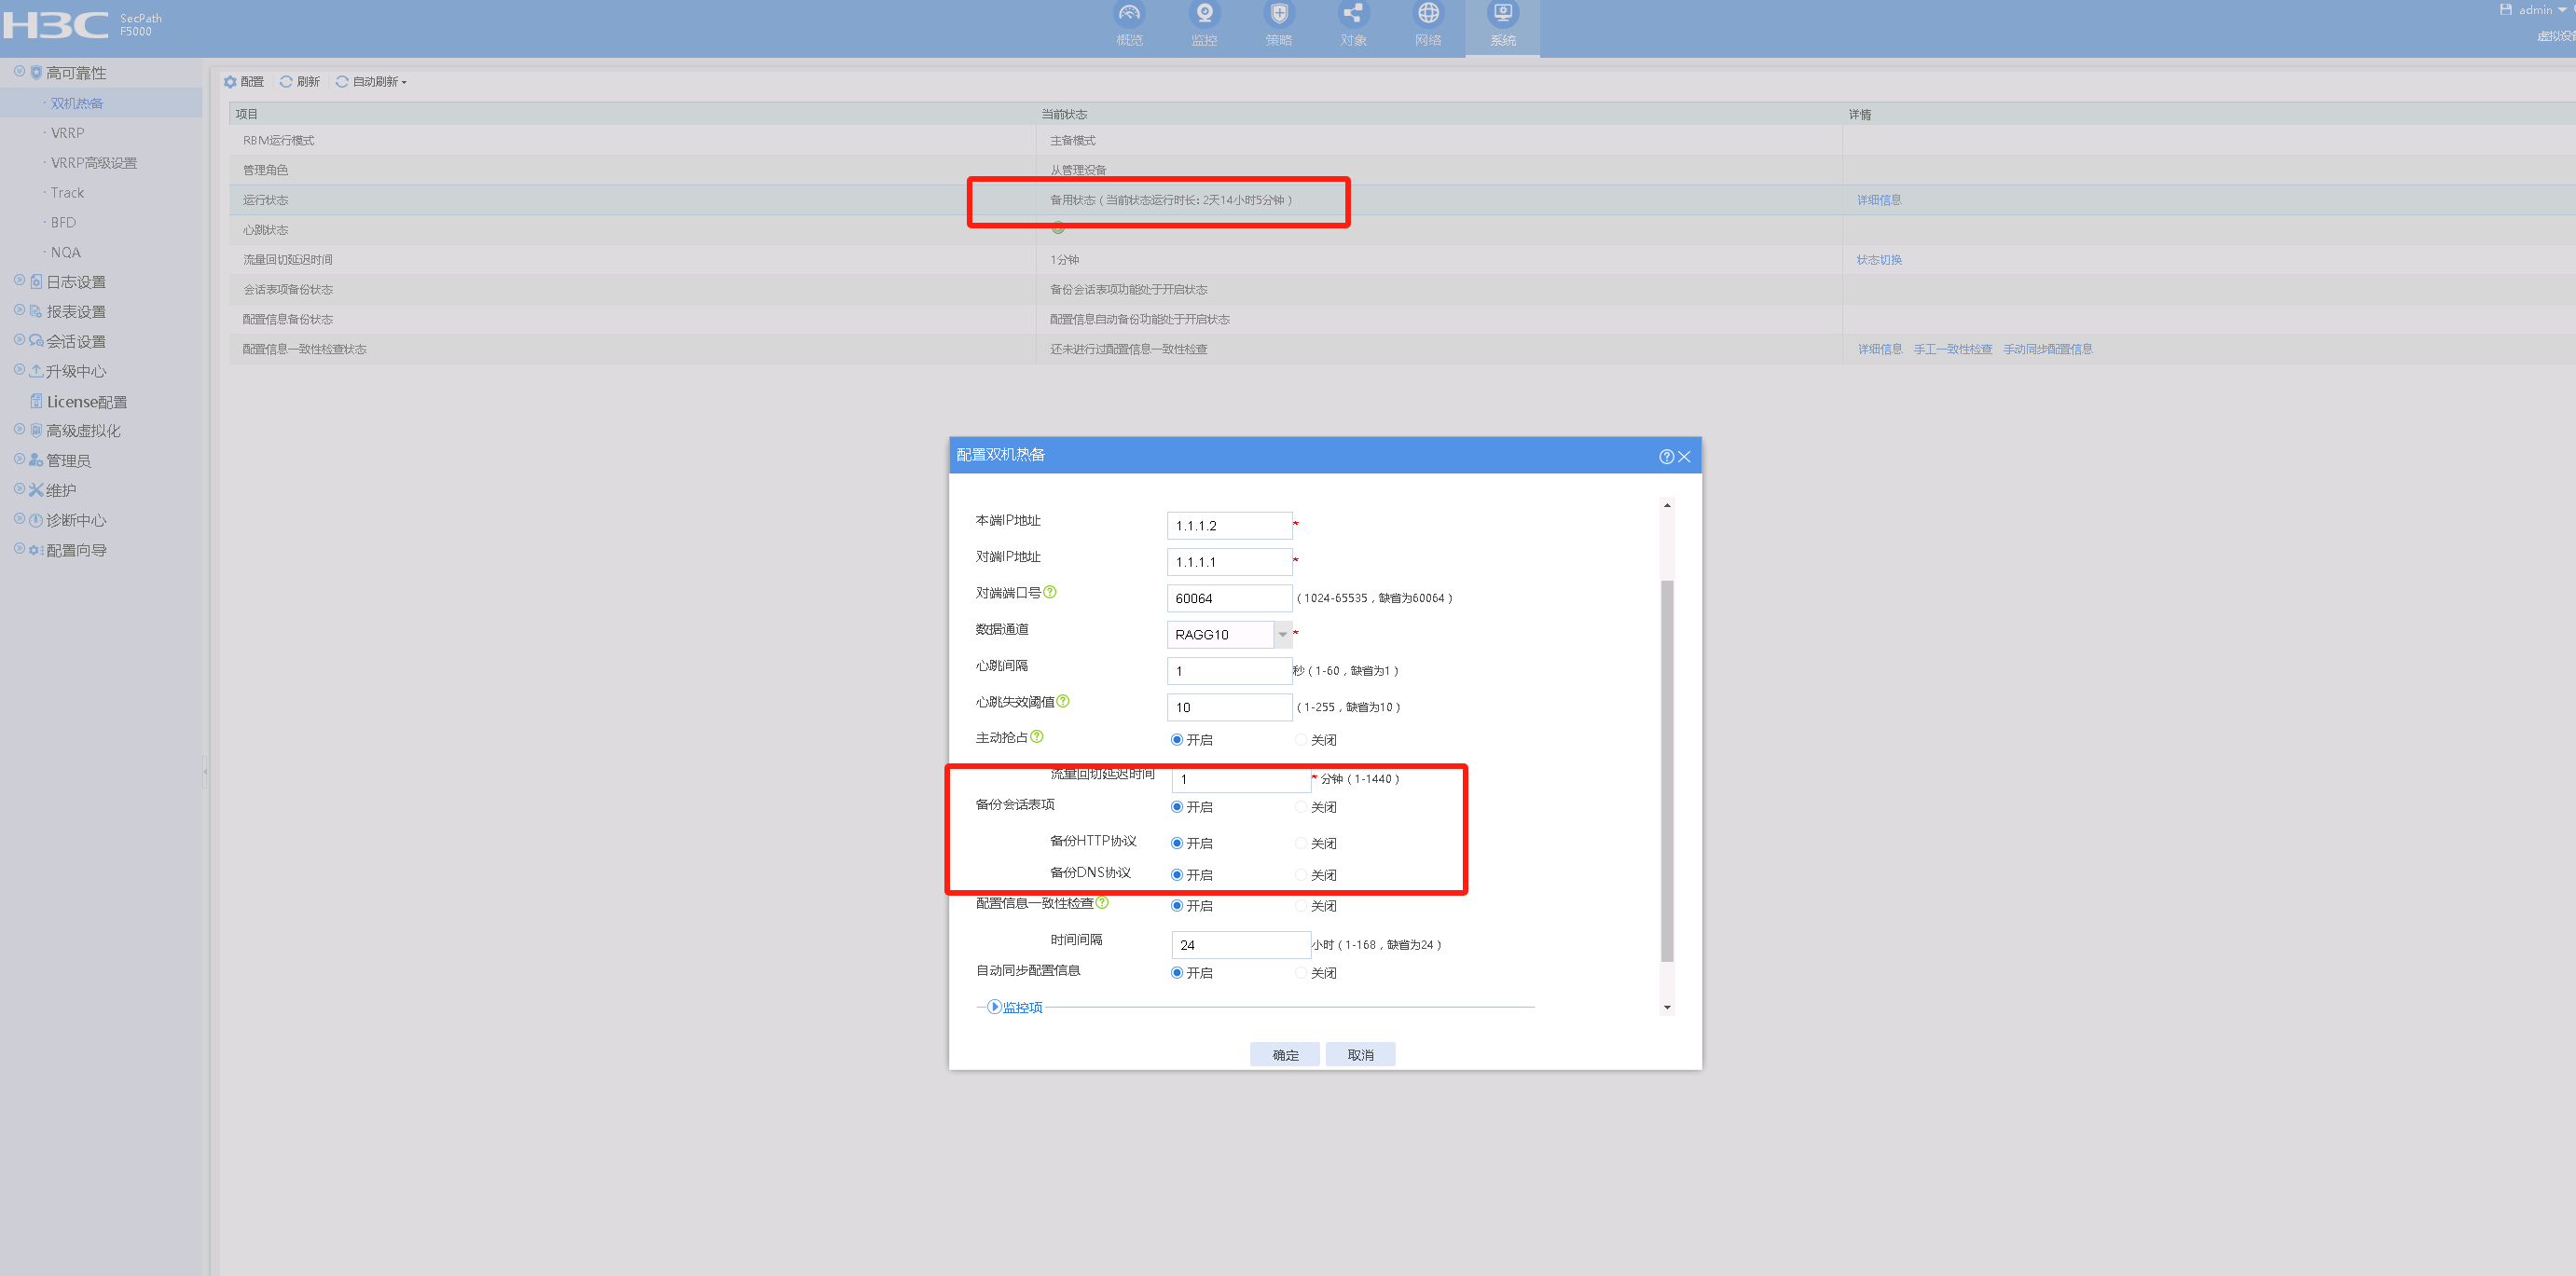Select 关闭 radio for 备份HTTP协议
2576x1276 pixels.
click(1300, 843)
